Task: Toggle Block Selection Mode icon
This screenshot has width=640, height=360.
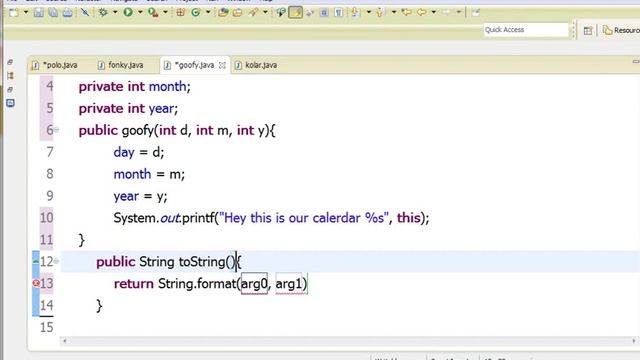Action: coord(324,13)
